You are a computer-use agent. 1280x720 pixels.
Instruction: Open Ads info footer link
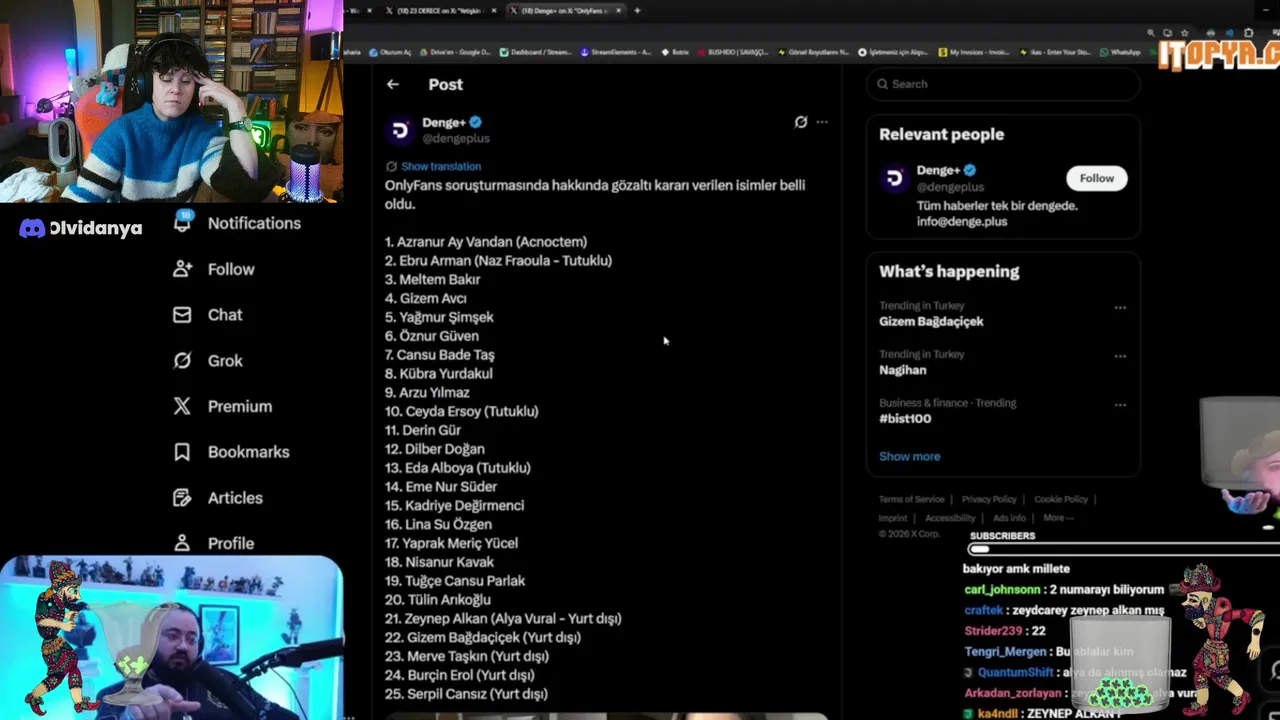[1009, 518]
